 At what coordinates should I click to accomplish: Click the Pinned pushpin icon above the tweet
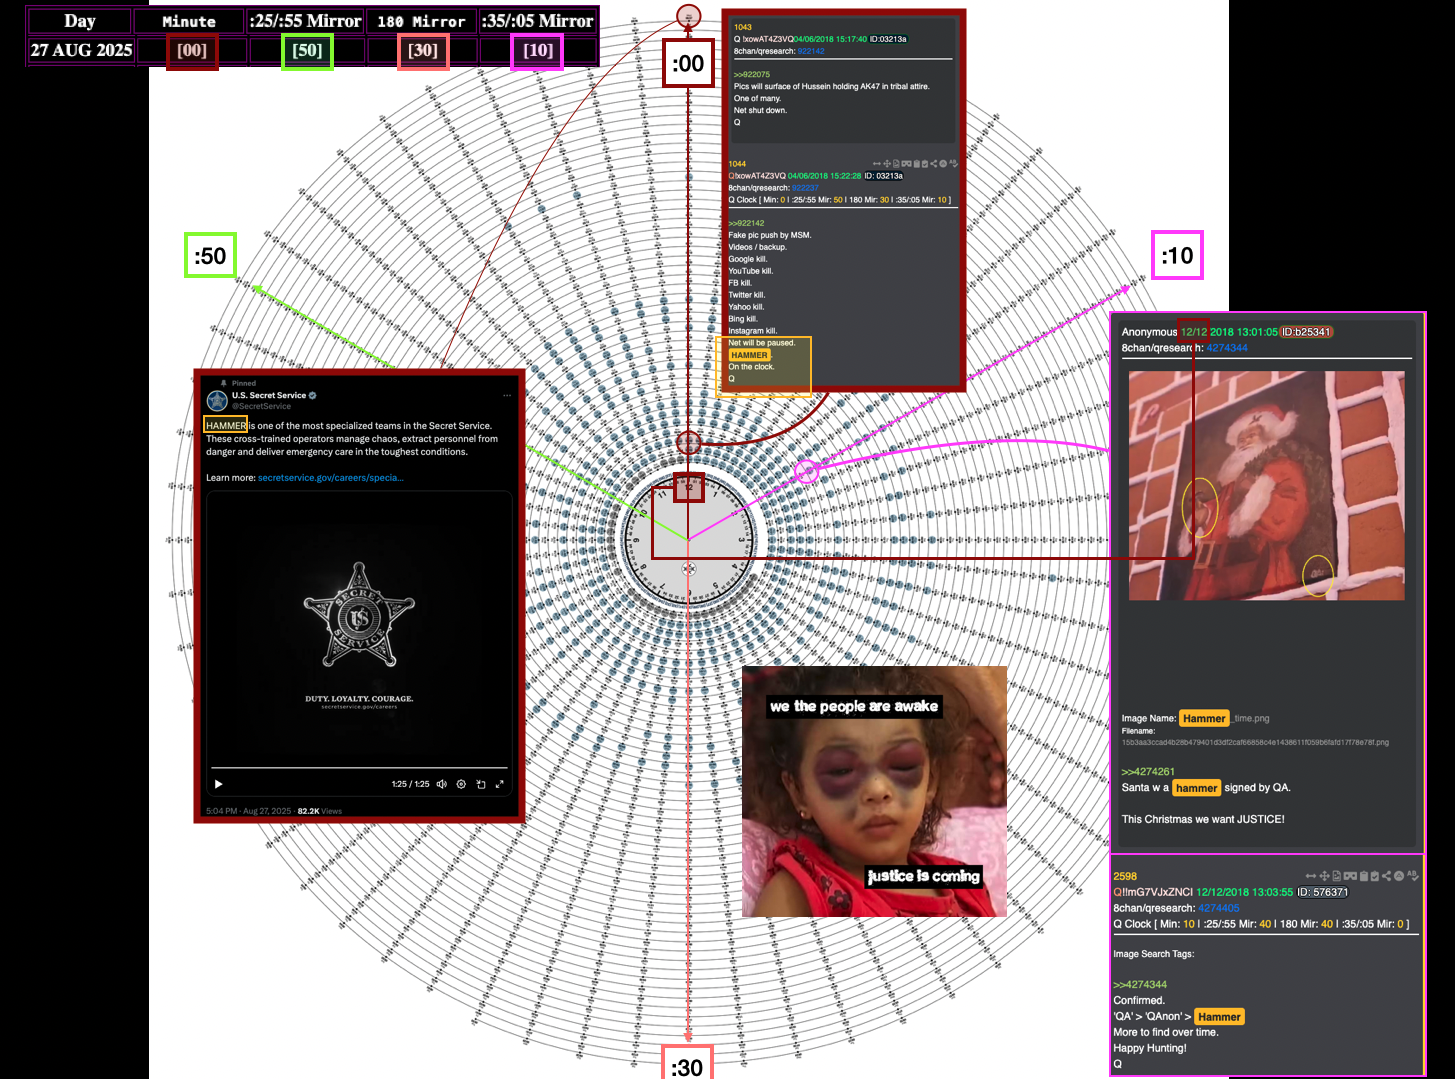(223, 383)
